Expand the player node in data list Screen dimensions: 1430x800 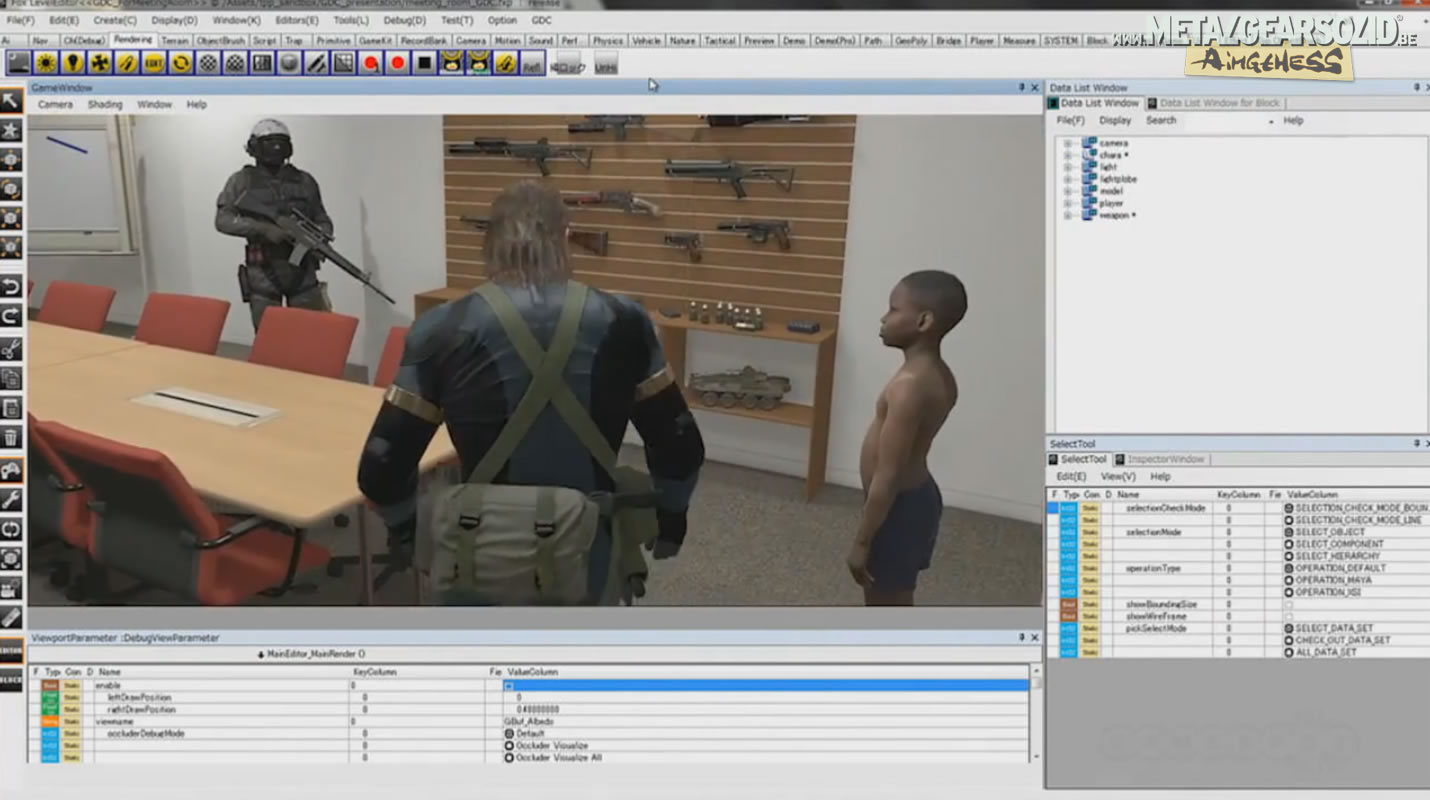[1067, 203]
